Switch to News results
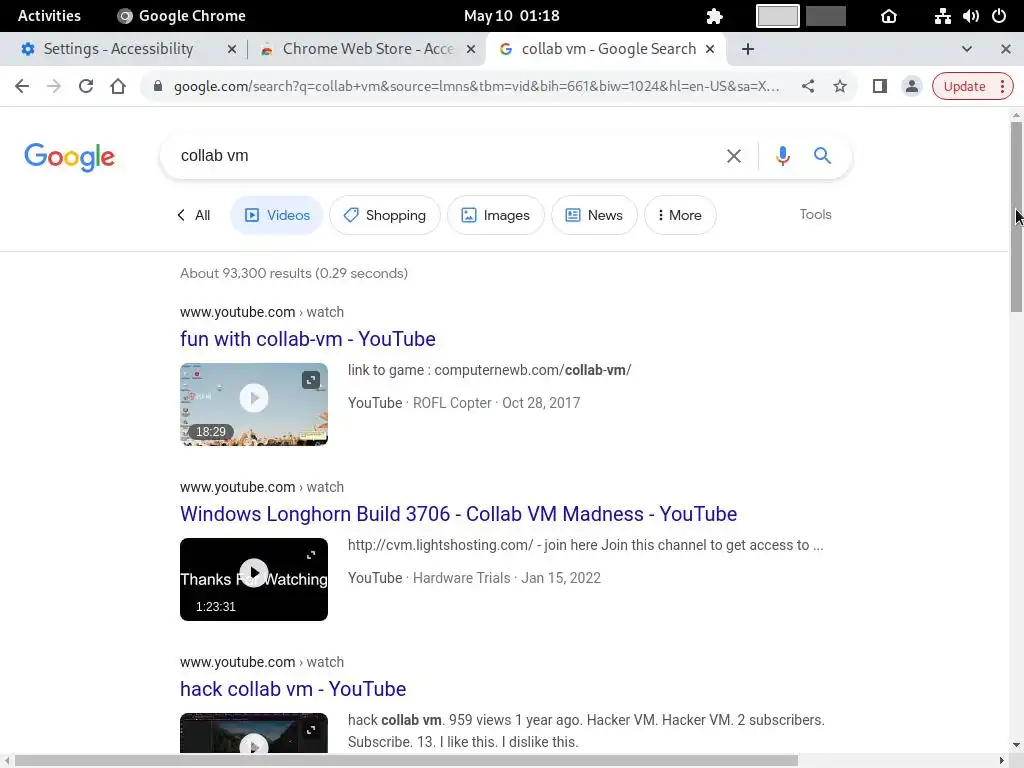Image resolution: width=1024 pixels, height=768 pixels. pyautogui.click(x=594, y=216)
